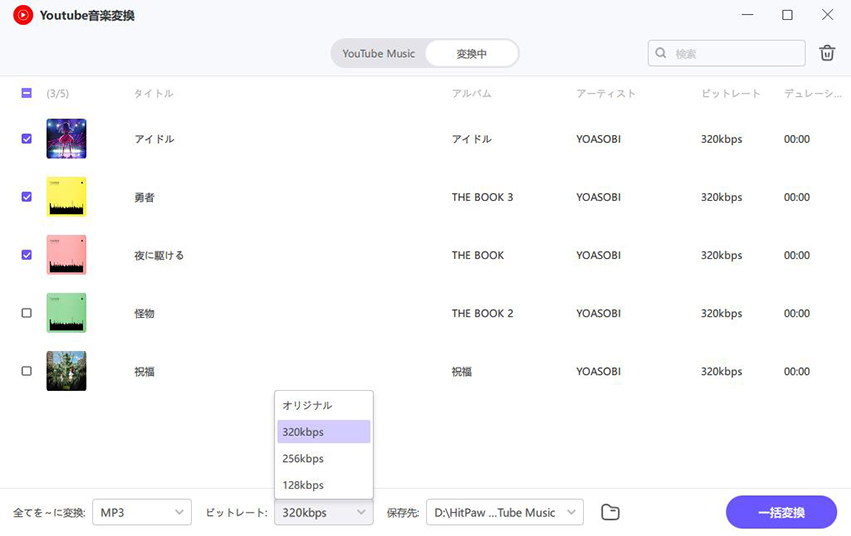This screenshot has height=536, width=851.
Task: Choose 128kbps bitrate option
Action: point(323,485)
